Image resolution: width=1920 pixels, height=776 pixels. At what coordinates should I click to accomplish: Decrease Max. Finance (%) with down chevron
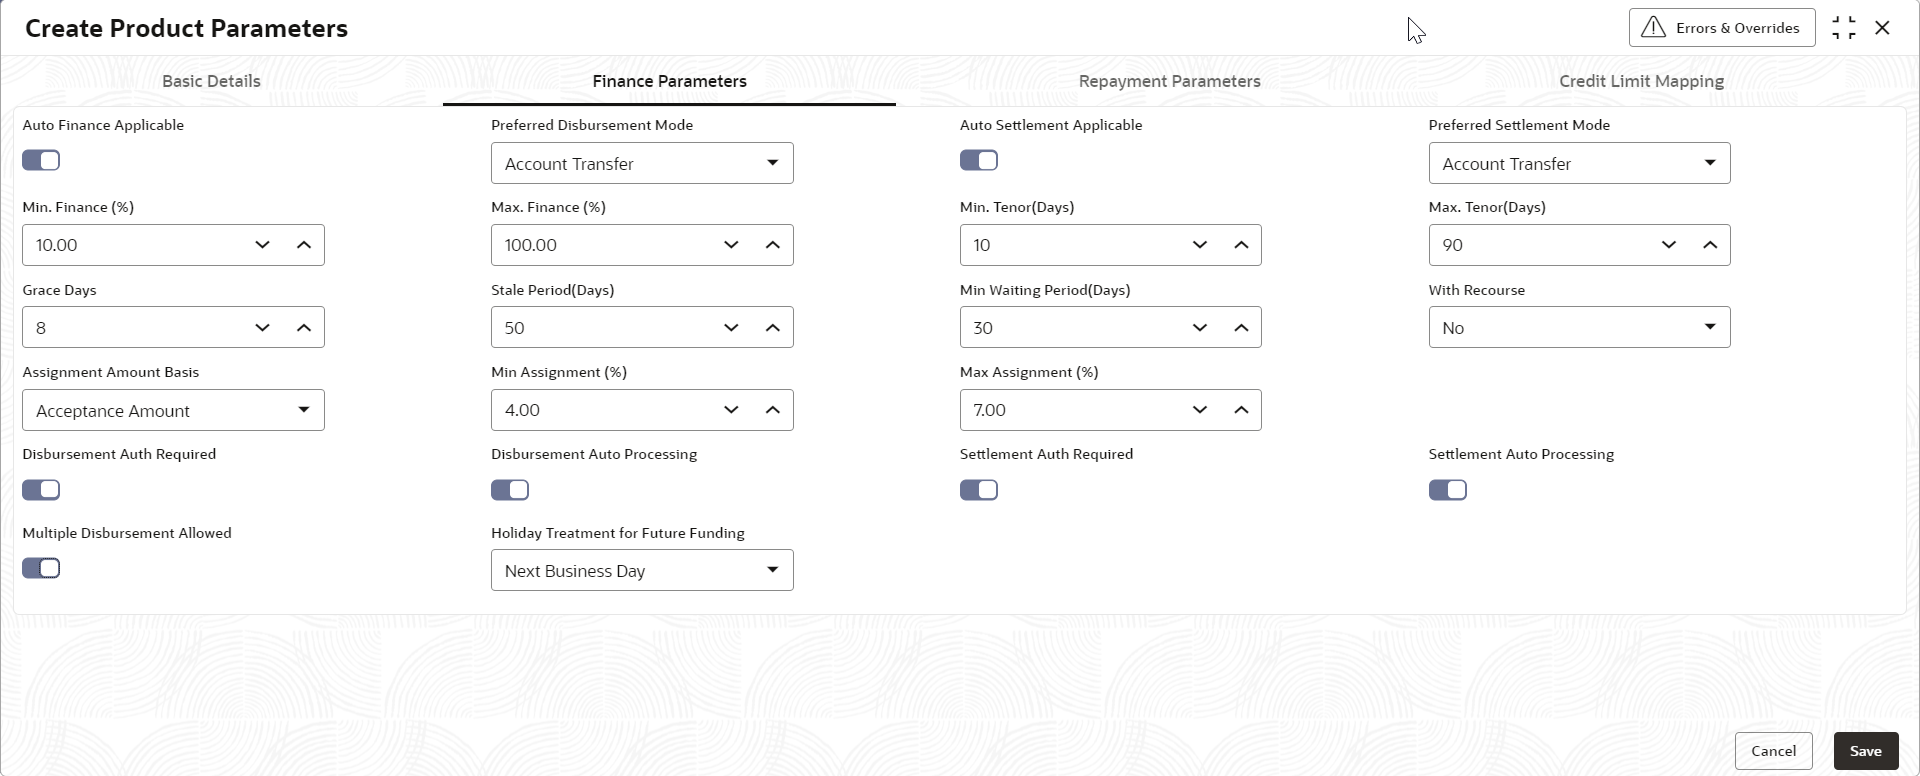coord(731,245)
